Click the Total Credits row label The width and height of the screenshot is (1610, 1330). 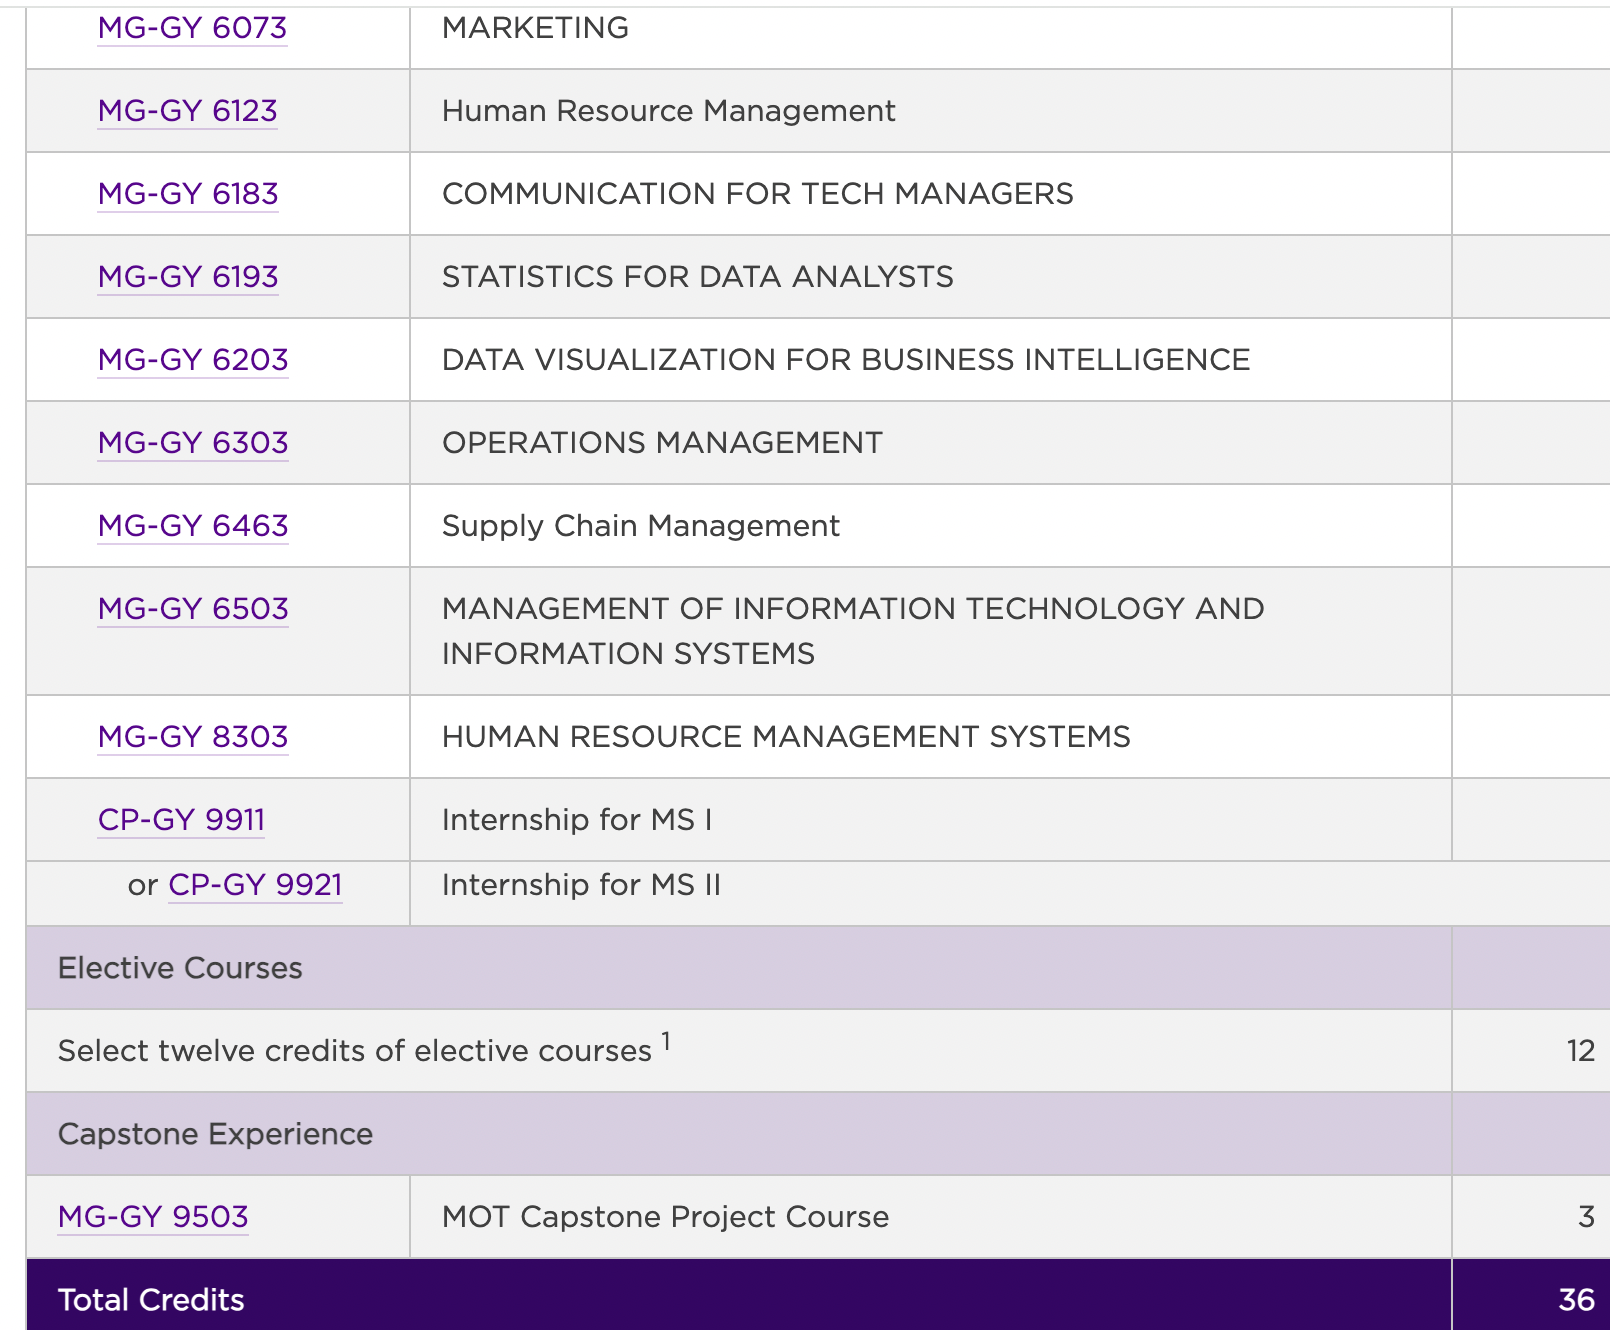[151, 1300]
